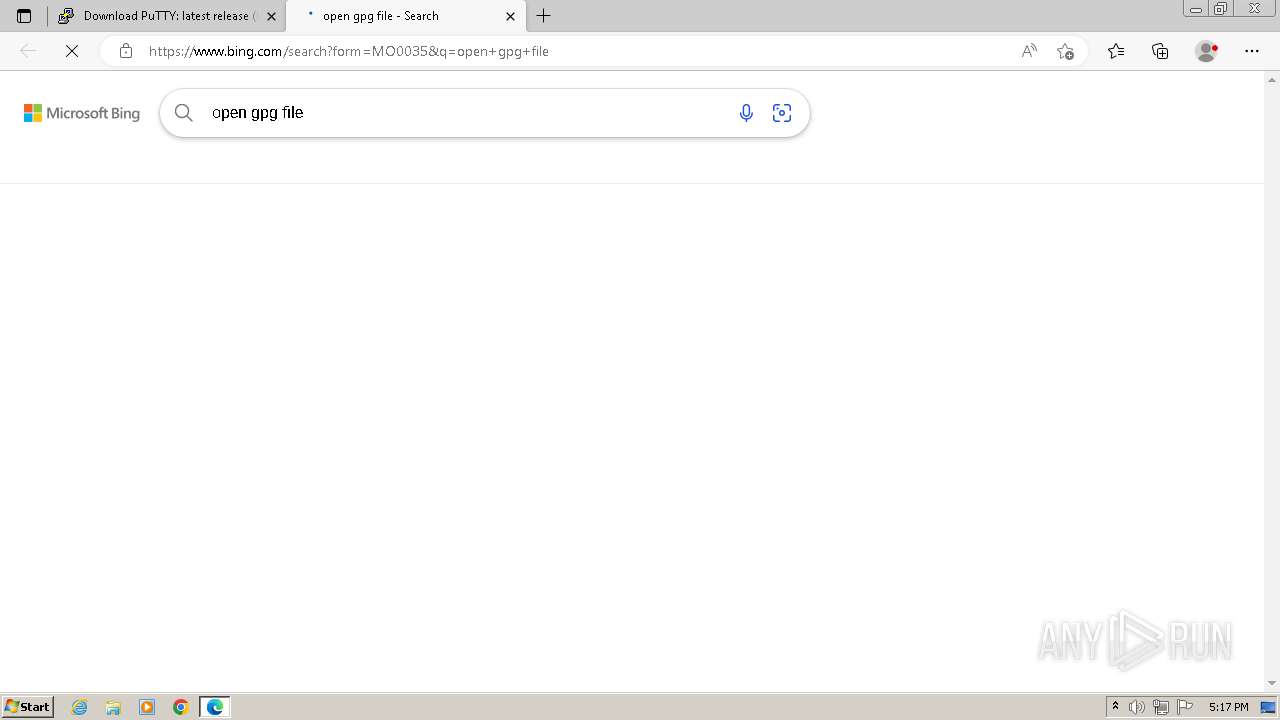Open the Windows Start menu

pyautogui.click(x=27, y=707)
